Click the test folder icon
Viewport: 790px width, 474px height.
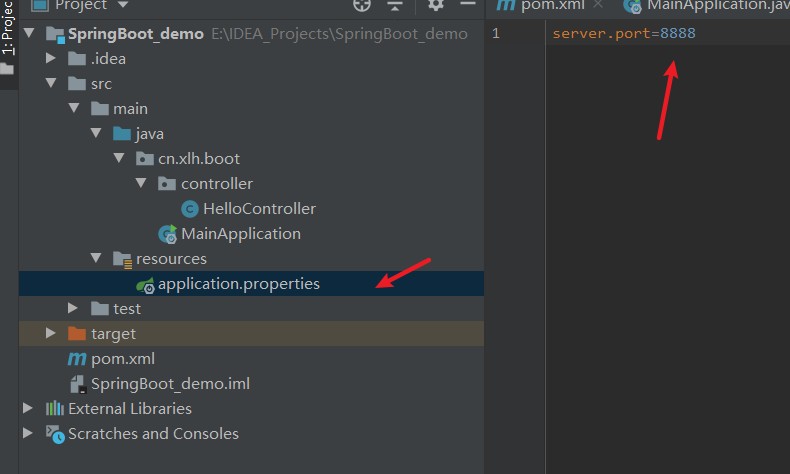pos(100,308)
